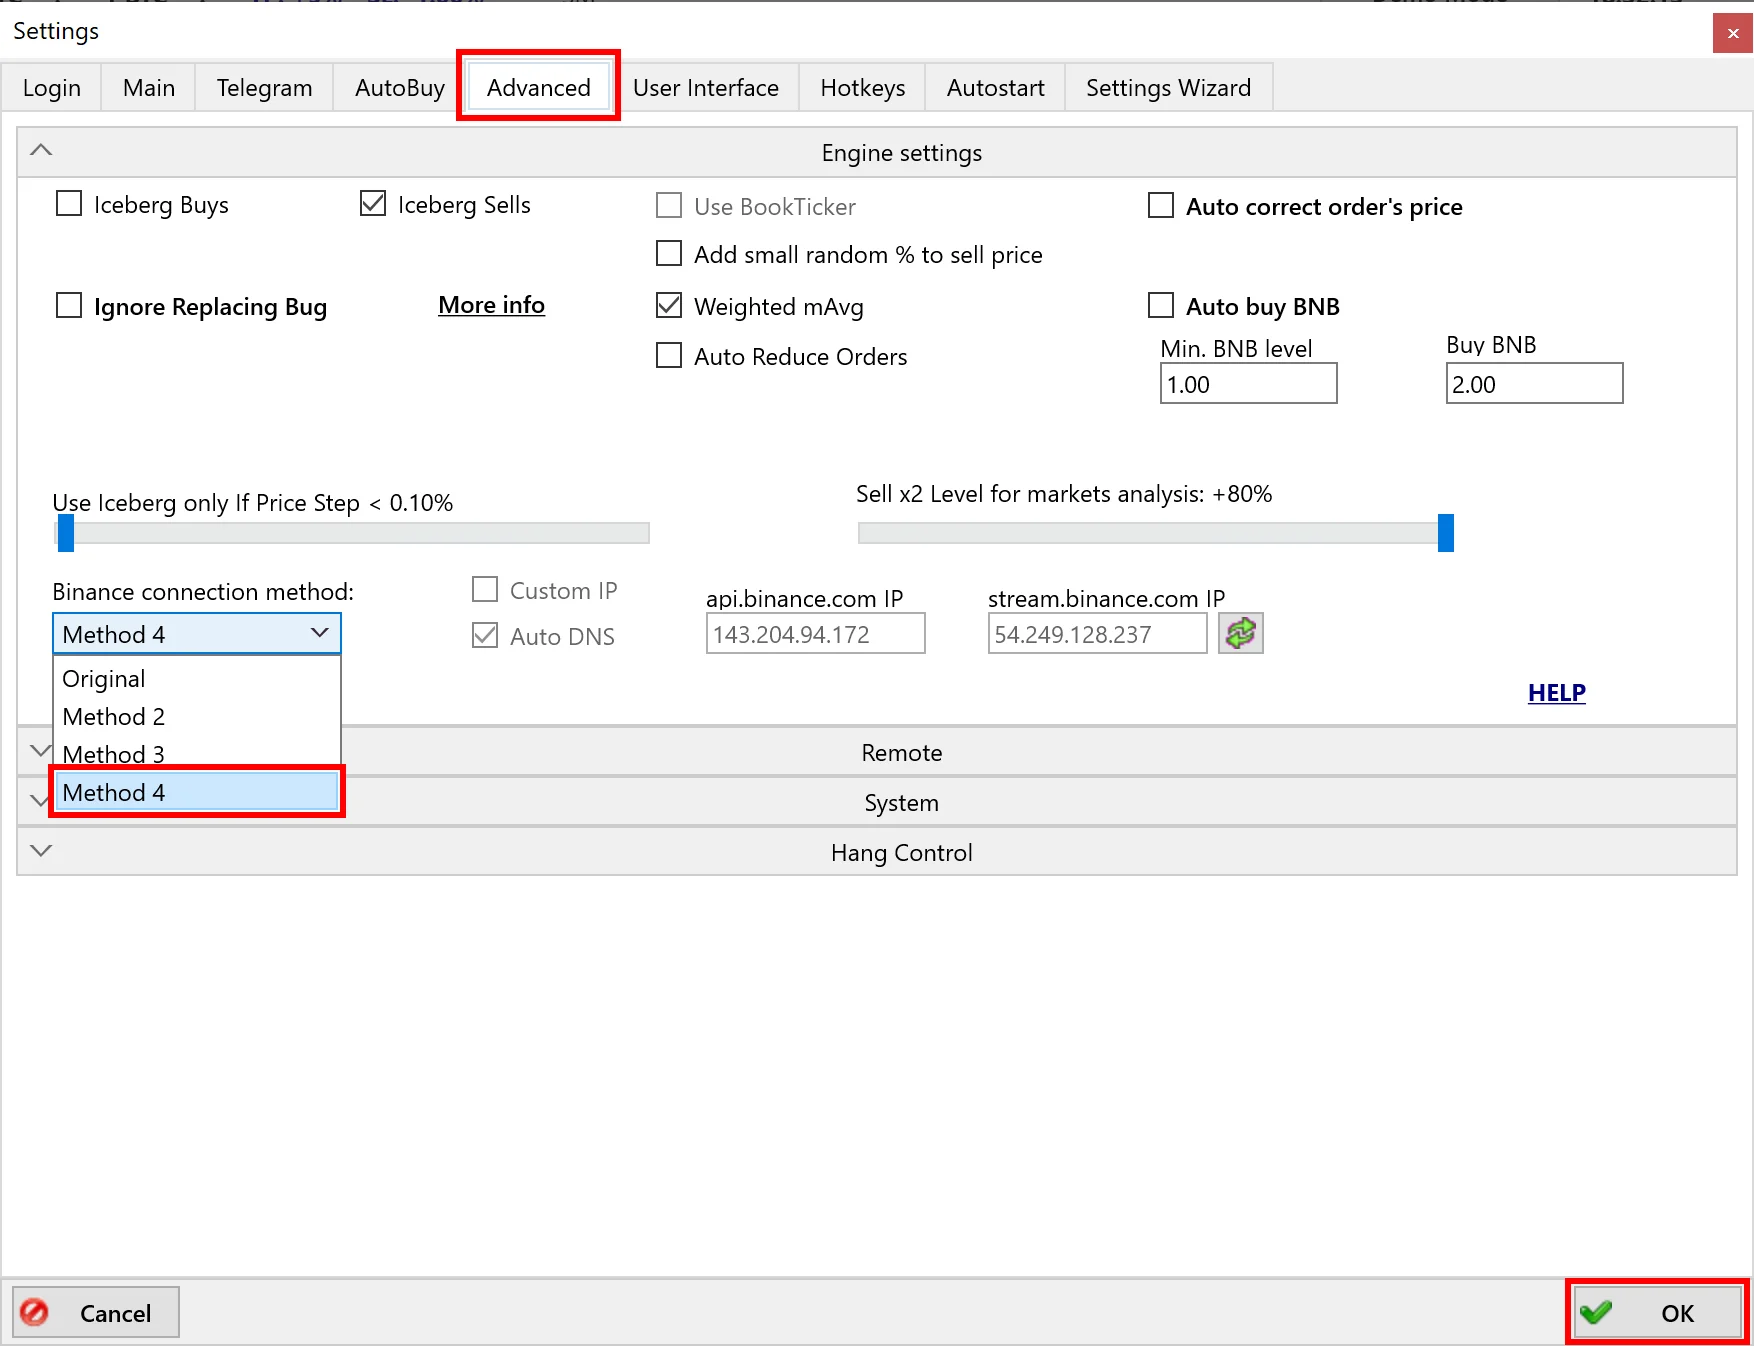Close the Settings window

pos(1732,33)
